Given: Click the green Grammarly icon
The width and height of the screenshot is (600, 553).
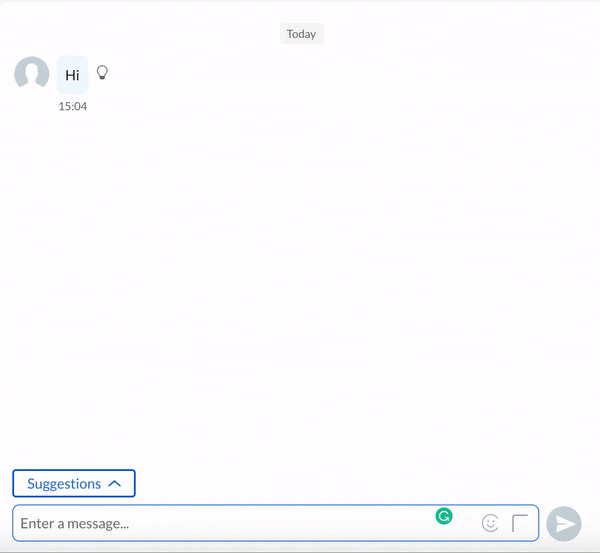Looking at the screenshot, I should [444, 516].
